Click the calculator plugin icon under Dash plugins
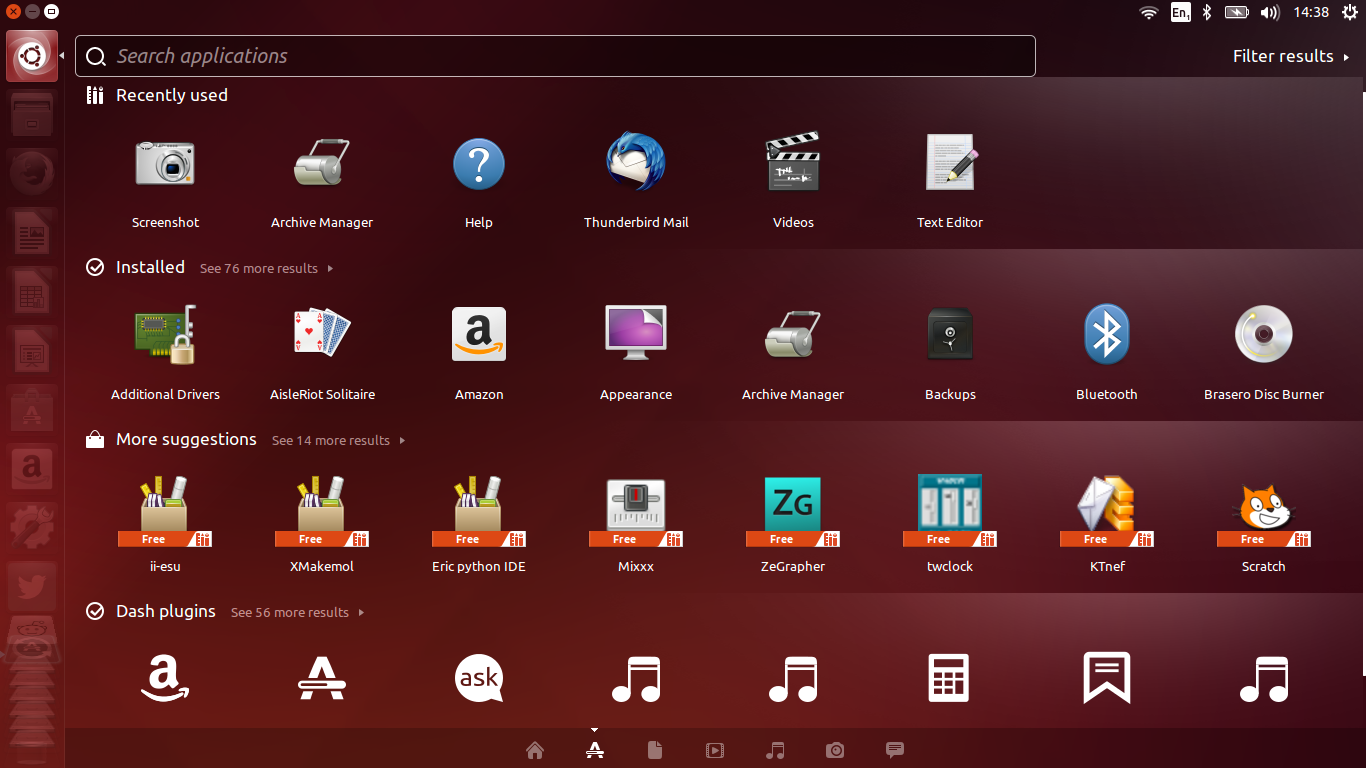 [950, 679]
